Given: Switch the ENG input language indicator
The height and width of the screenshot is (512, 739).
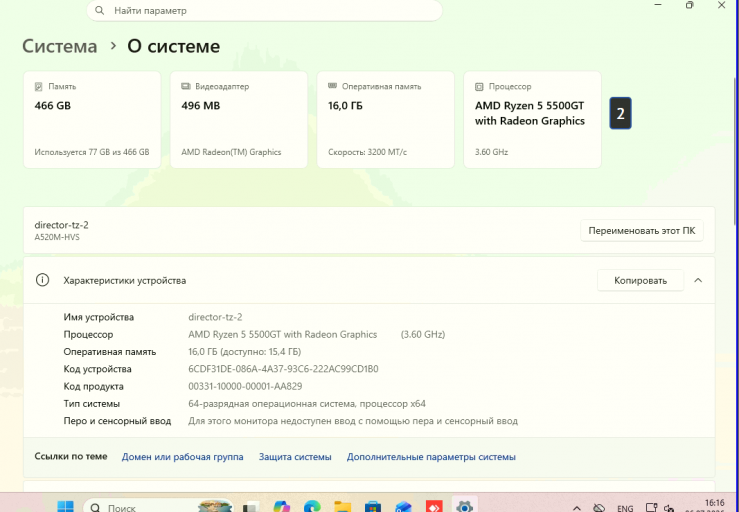Looking at the screenshot, I should tap(625, 508).
